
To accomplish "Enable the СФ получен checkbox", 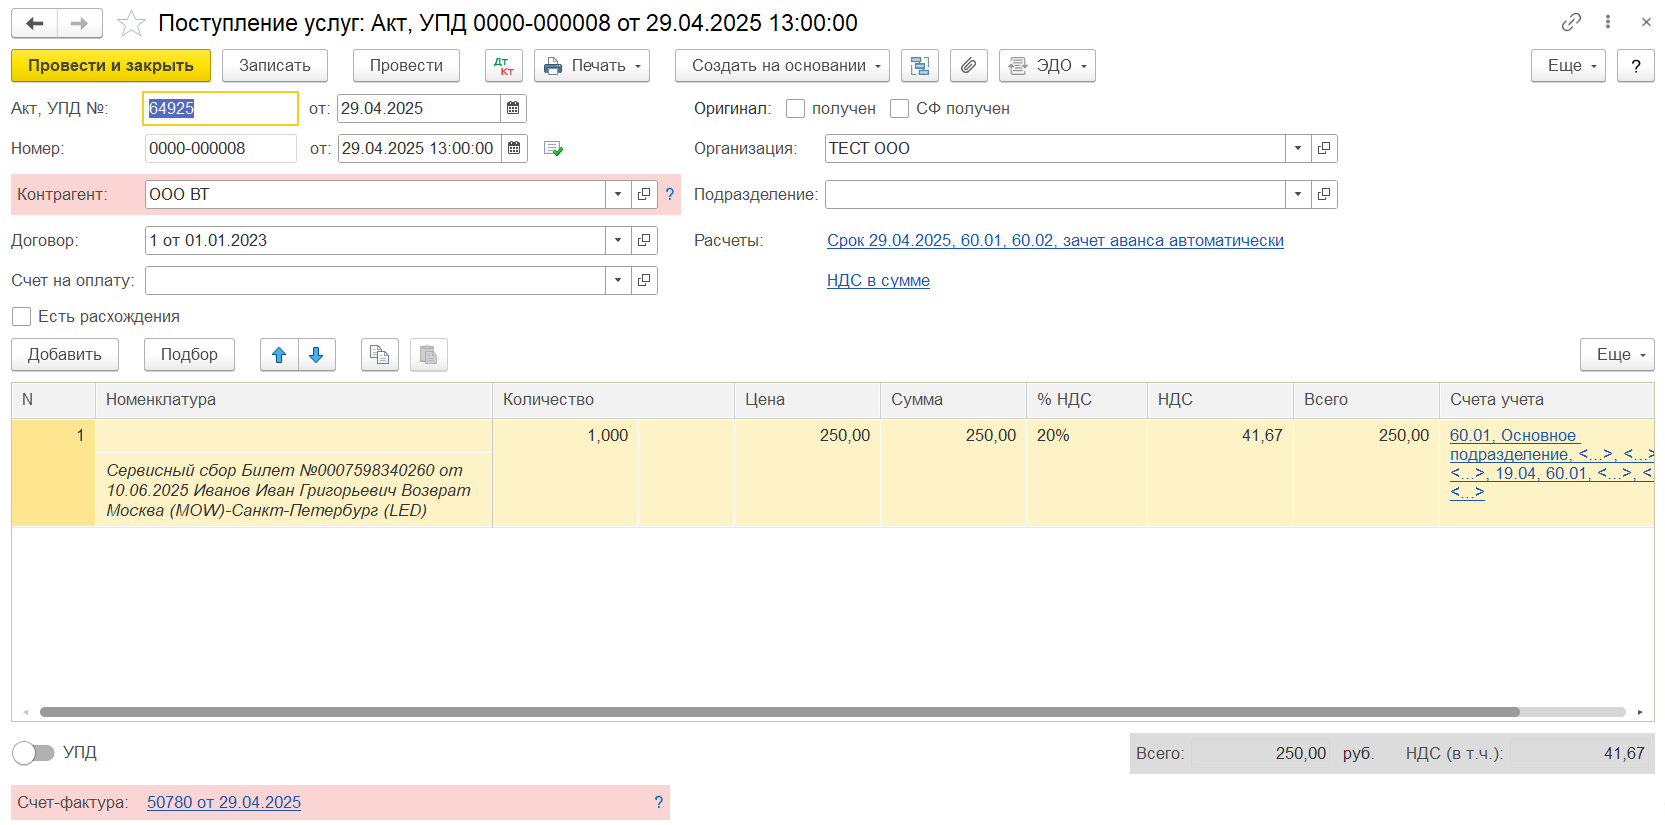I will click(899, 108).
